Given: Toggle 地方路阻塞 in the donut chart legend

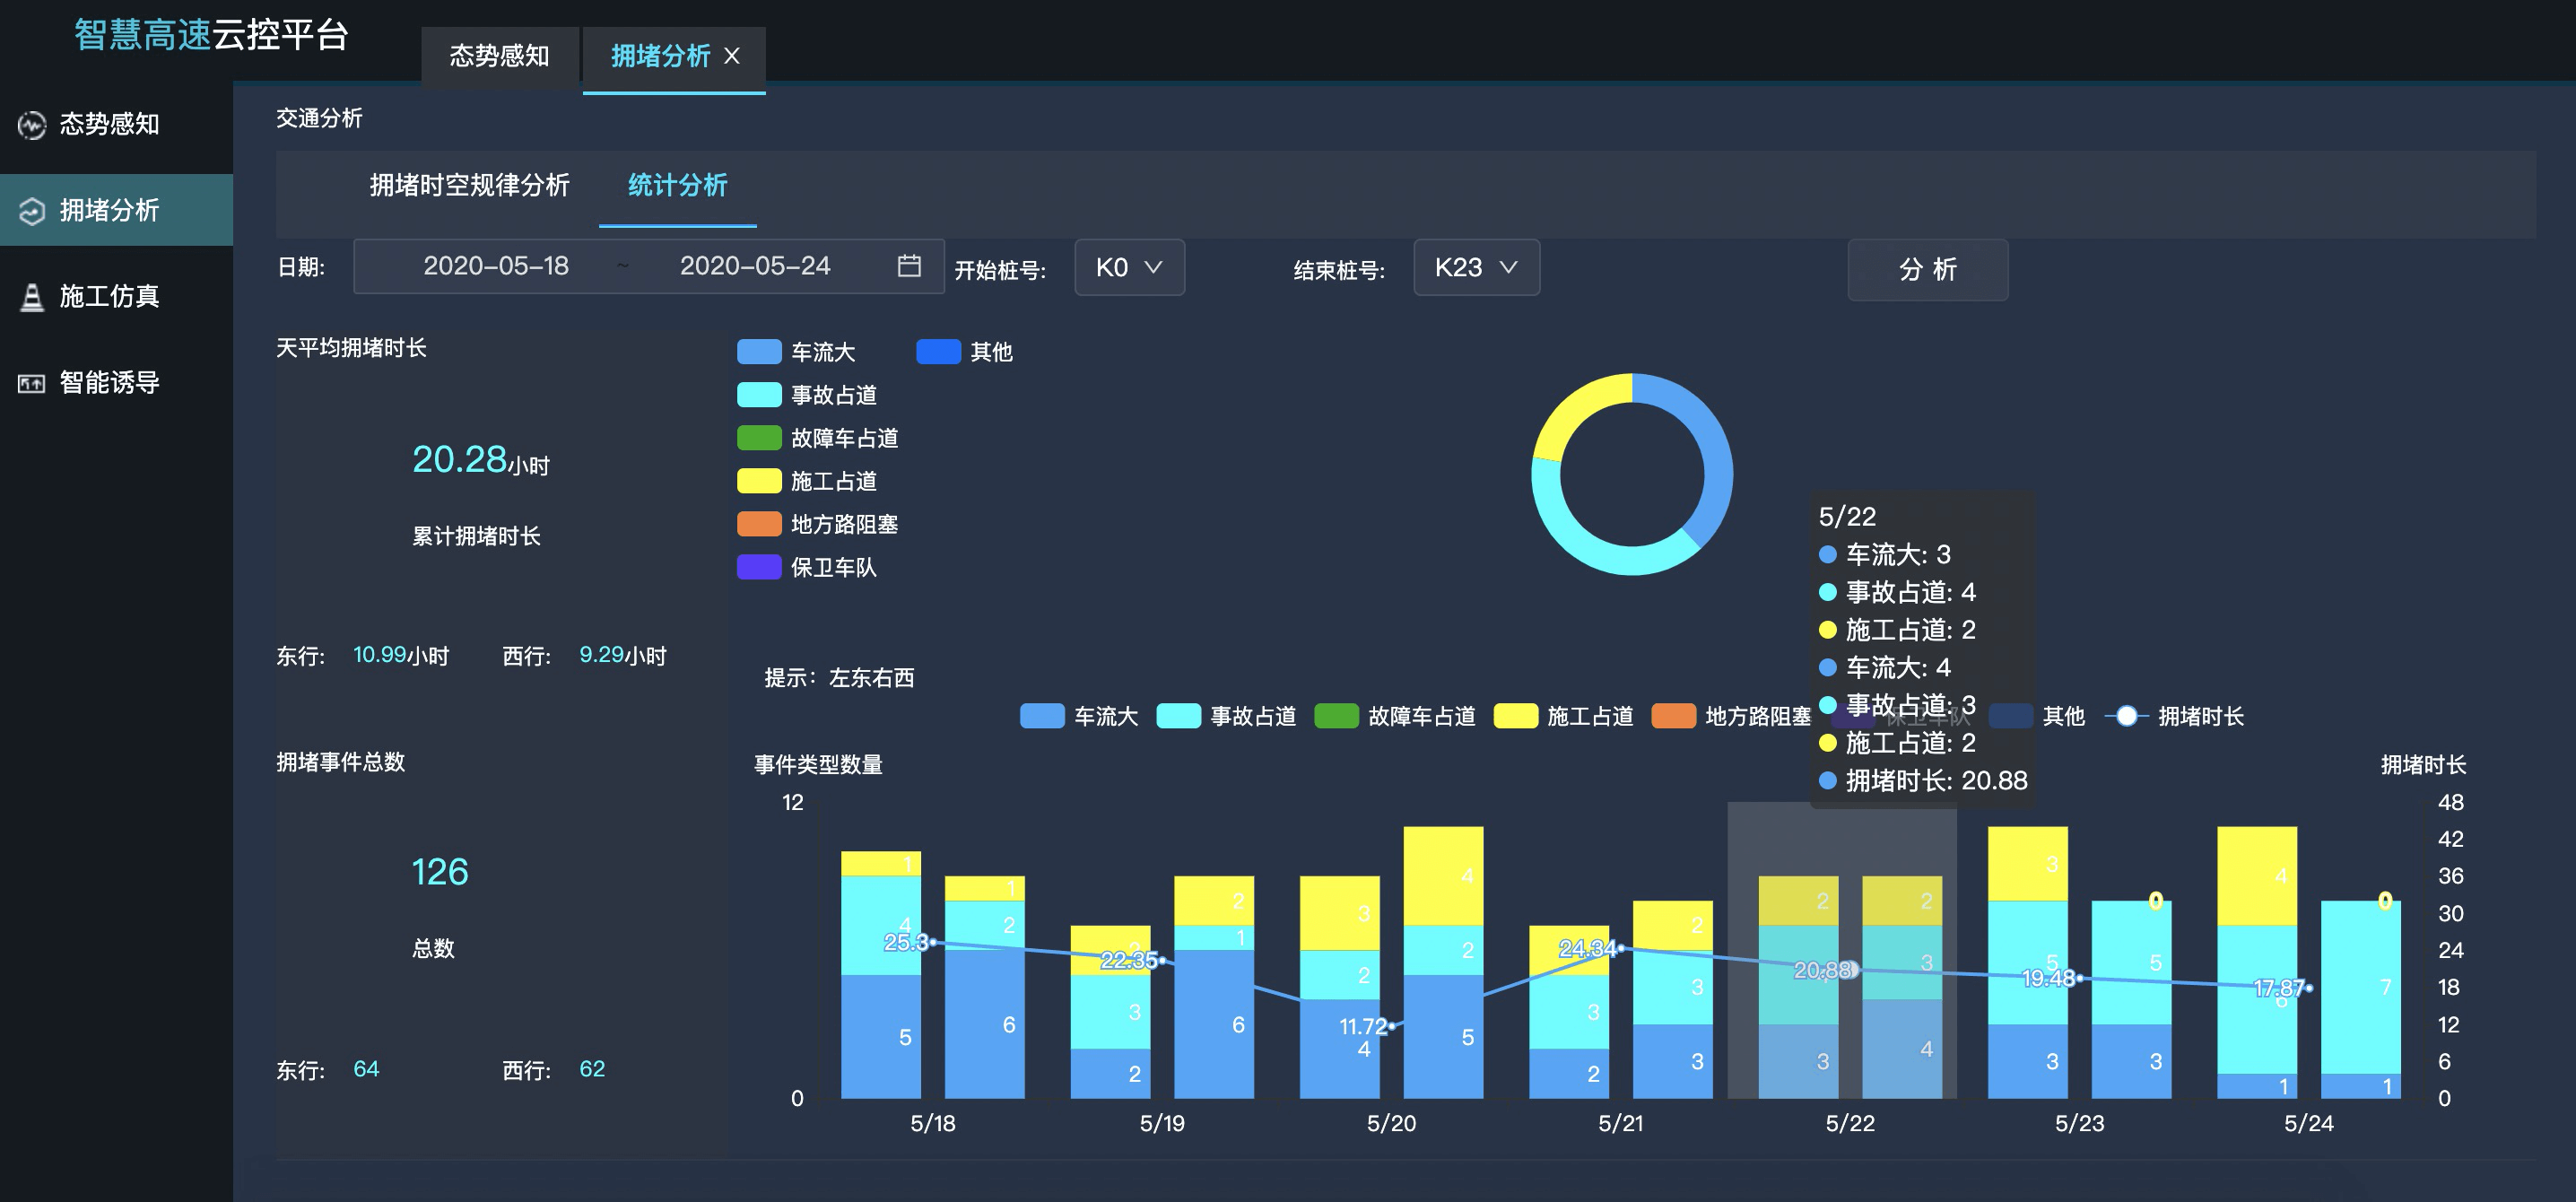Looking at the screenshot, I should [x=817, y=524].
